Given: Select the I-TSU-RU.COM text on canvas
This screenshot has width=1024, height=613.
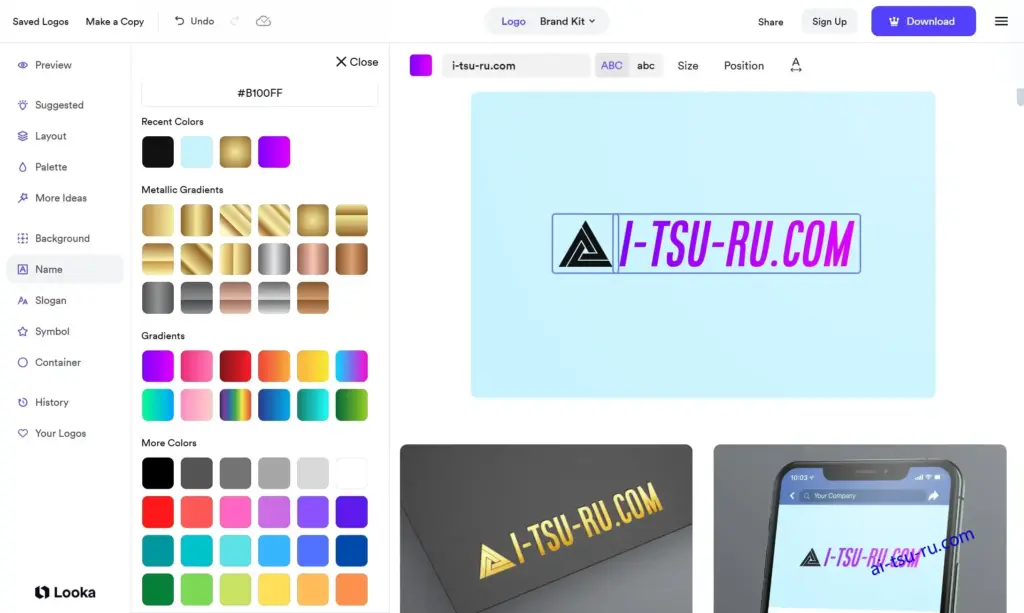Looking at the screenshot, I should (x=736, y=244).
